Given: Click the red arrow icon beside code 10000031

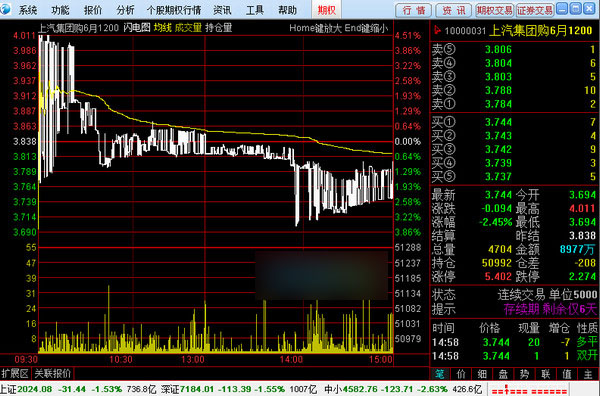Looking at the screenshot, I should (437, 30).
